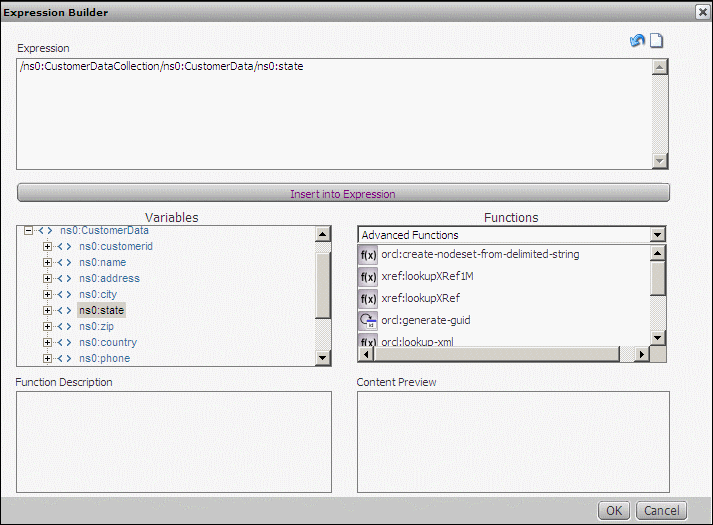Viewport: 713px width, 525px height.
Task: Click the element icon next to ns0:phone
Action: coord(64,358)
